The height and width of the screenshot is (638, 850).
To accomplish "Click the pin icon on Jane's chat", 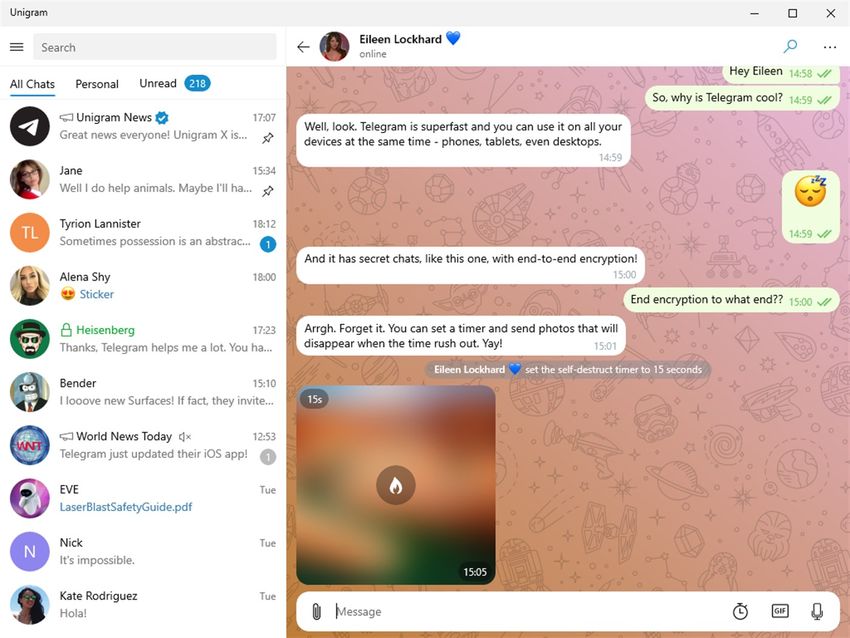I will [268, 191].
